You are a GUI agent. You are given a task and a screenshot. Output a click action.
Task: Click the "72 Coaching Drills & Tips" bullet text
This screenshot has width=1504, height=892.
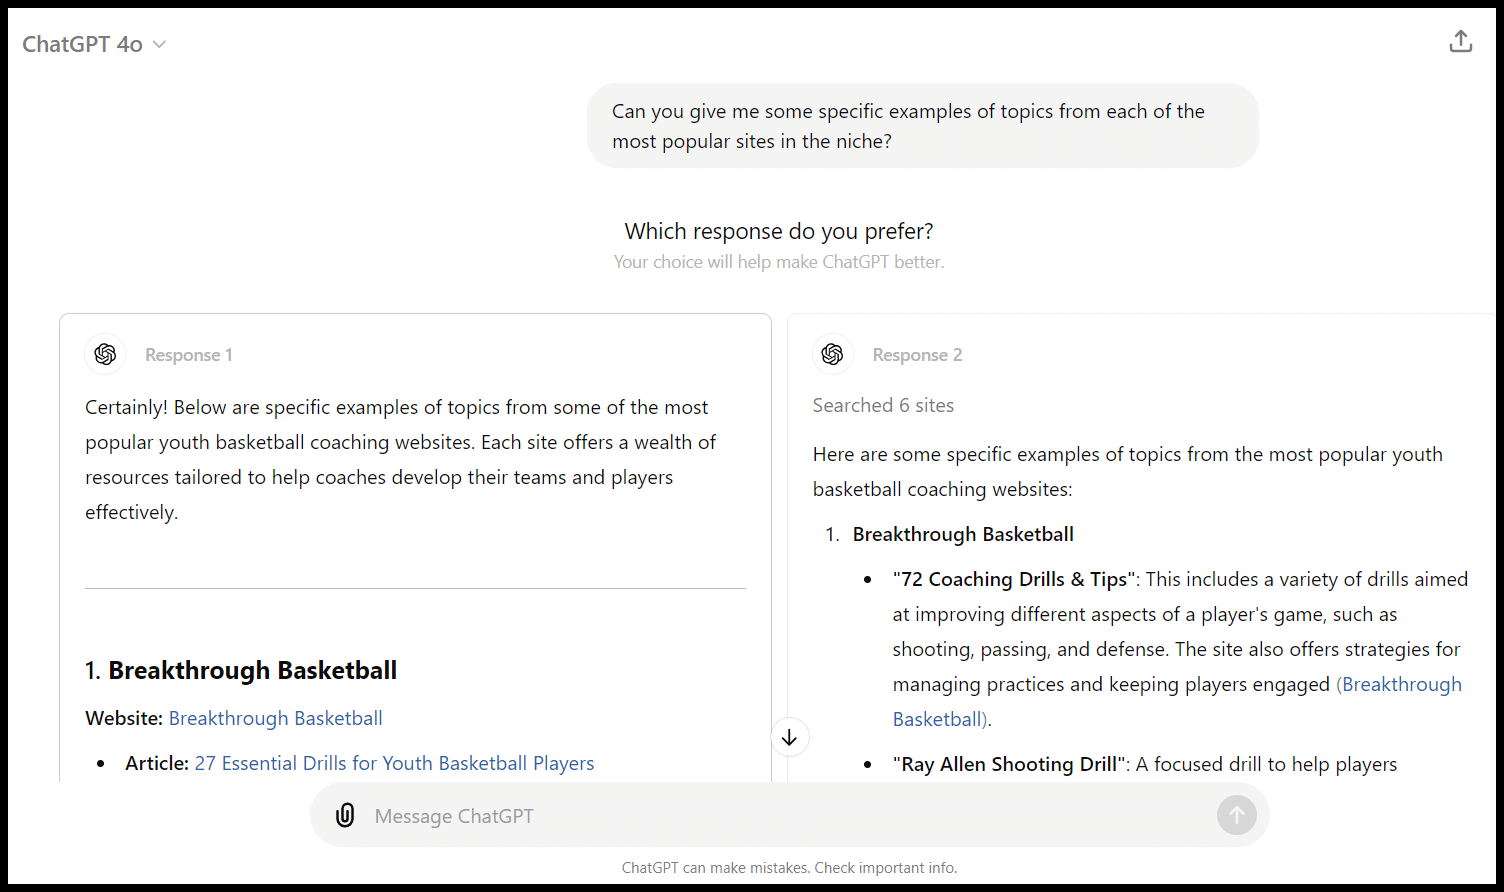[1014, 579]
